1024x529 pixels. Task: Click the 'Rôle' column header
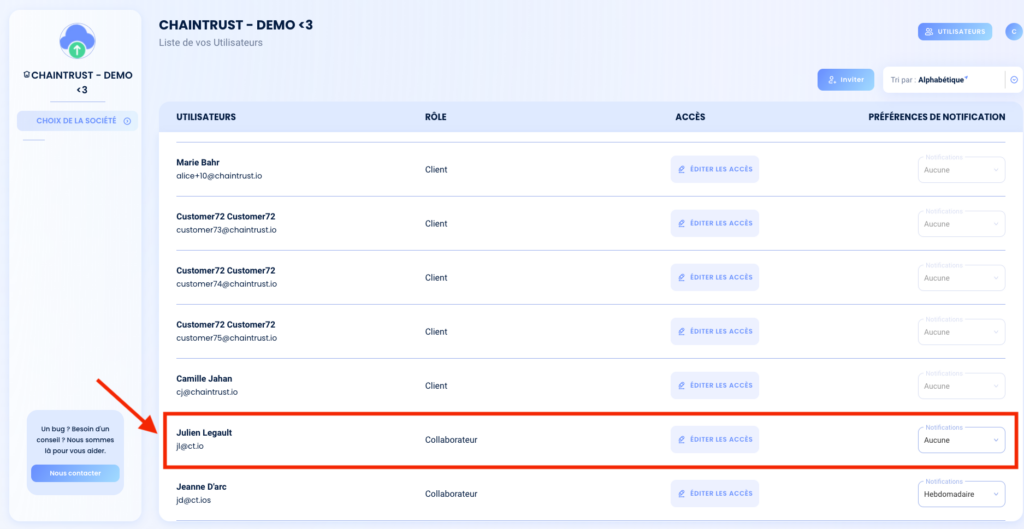coord(436,117)
